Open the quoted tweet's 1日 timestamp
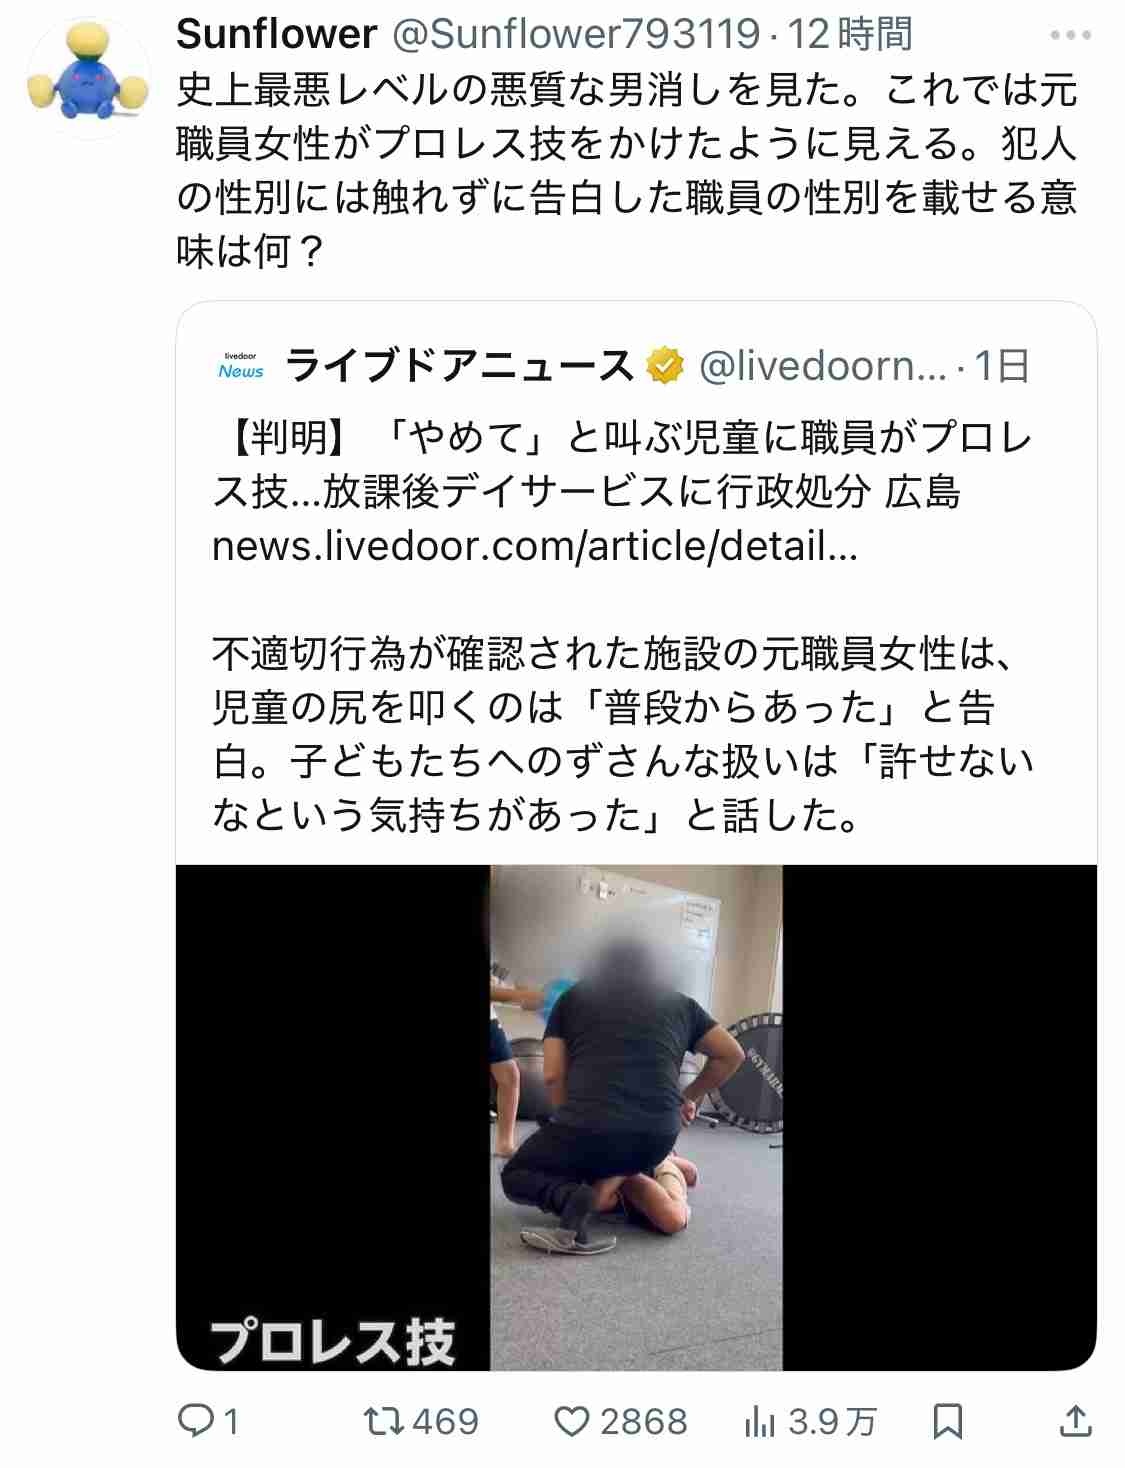1125x1468 pixels. tap(1002, 367)
